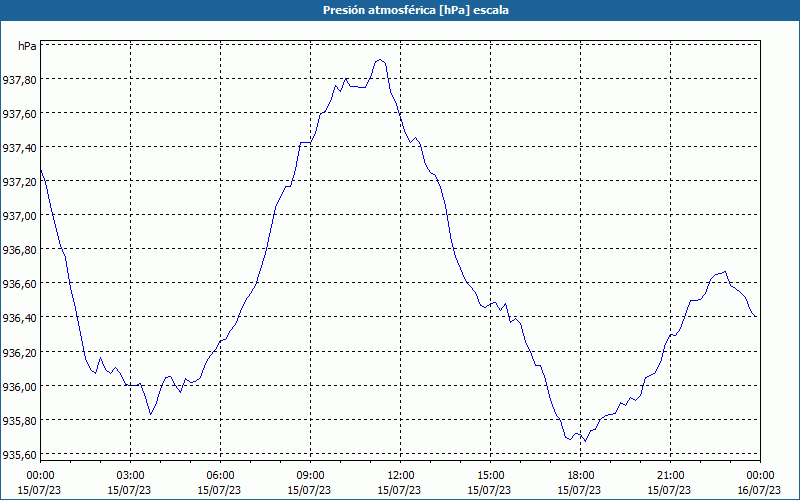Click the pressure curve minimum after 18:00
Viewport: 800px width, 500px height.
(x=585, y=441)
